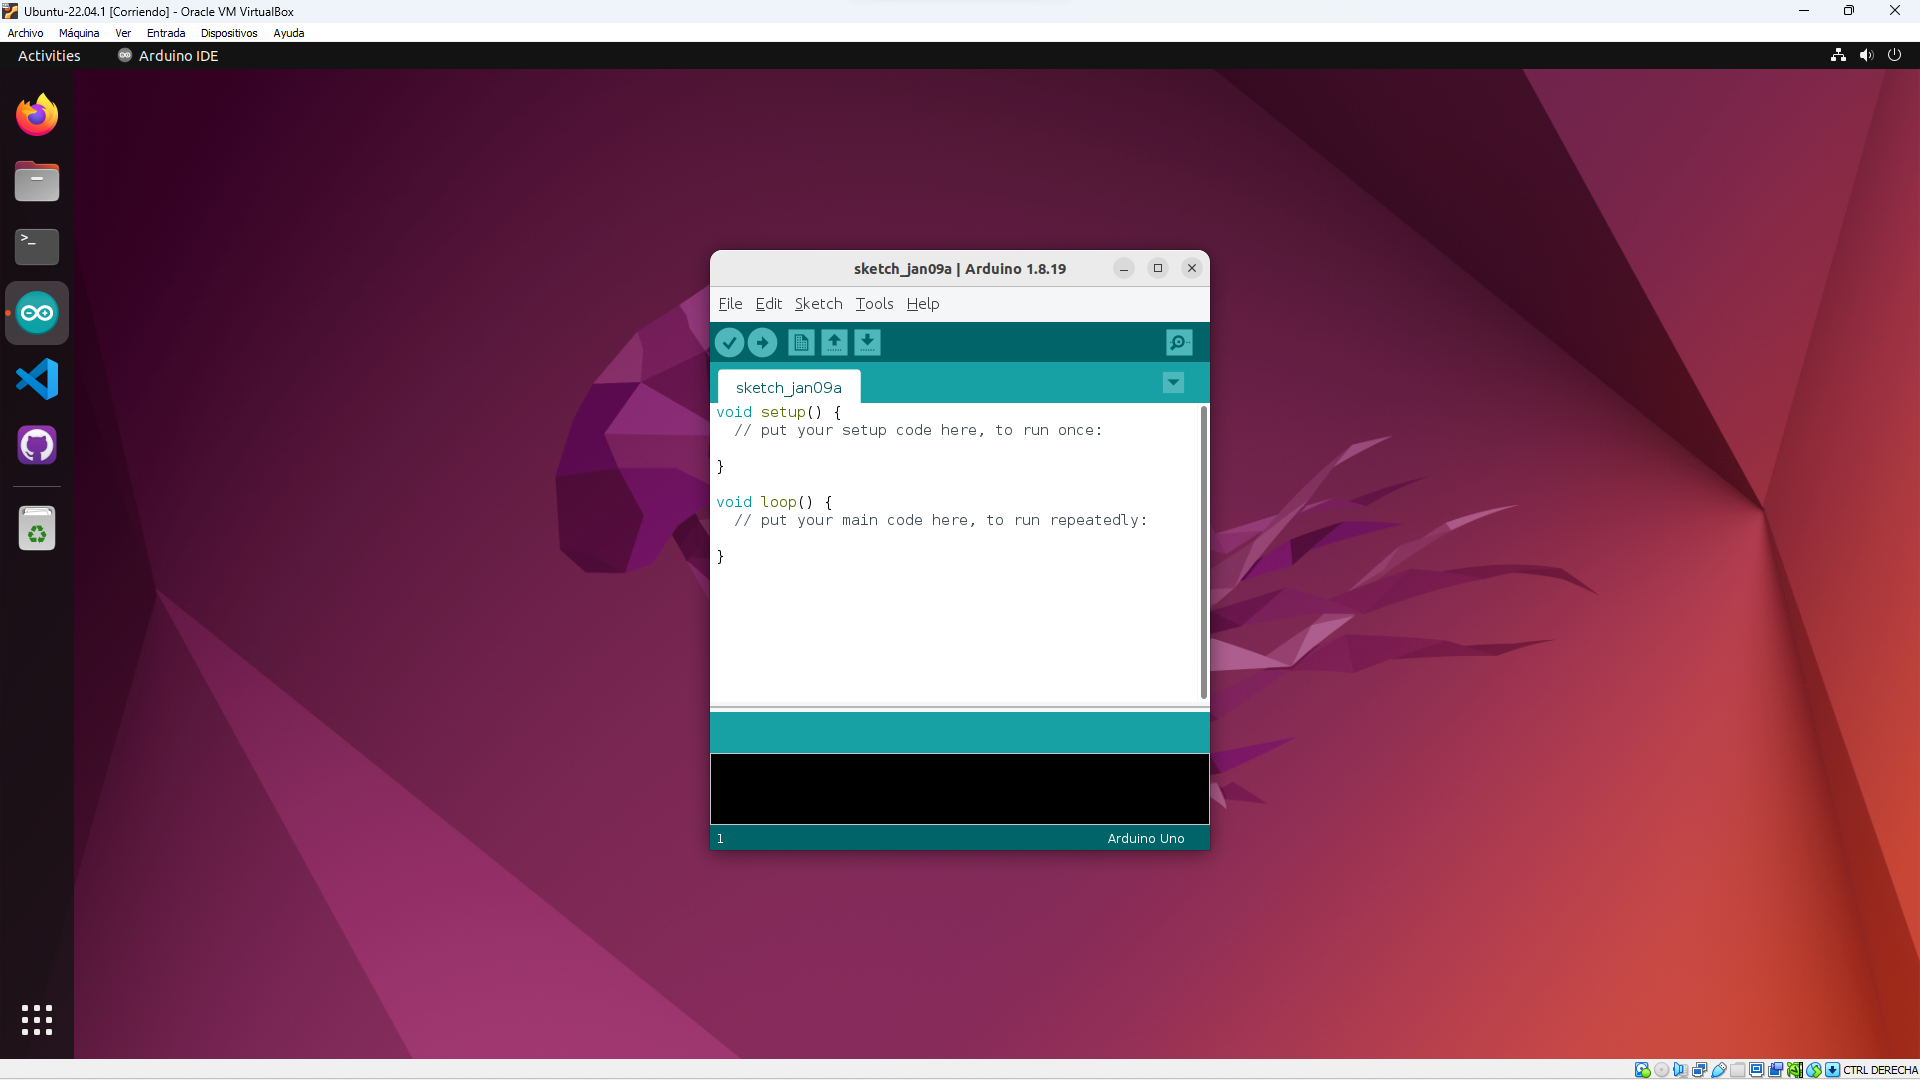Click the Activities button
Screen dimensions: 1920x1080
[49, 56]
